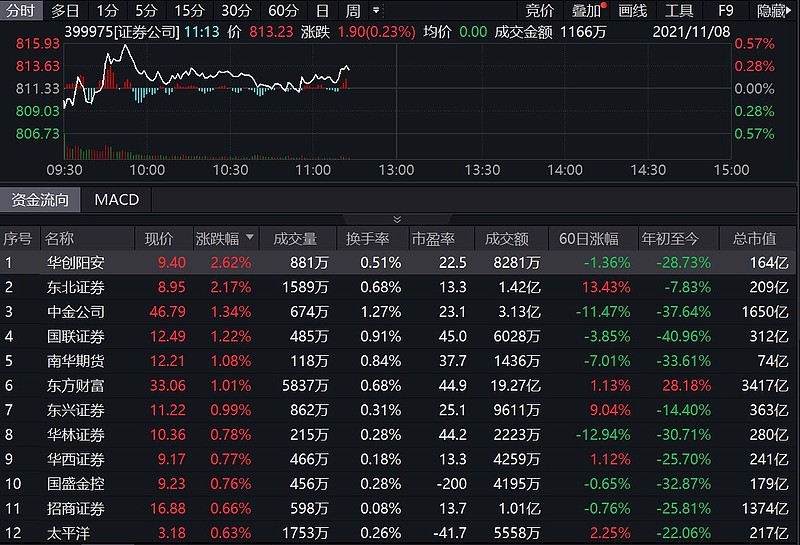Click 国盛金控's -200 P/E value
Screen dimensions: 800x545
pyautogui.click(x=452, y=484)
